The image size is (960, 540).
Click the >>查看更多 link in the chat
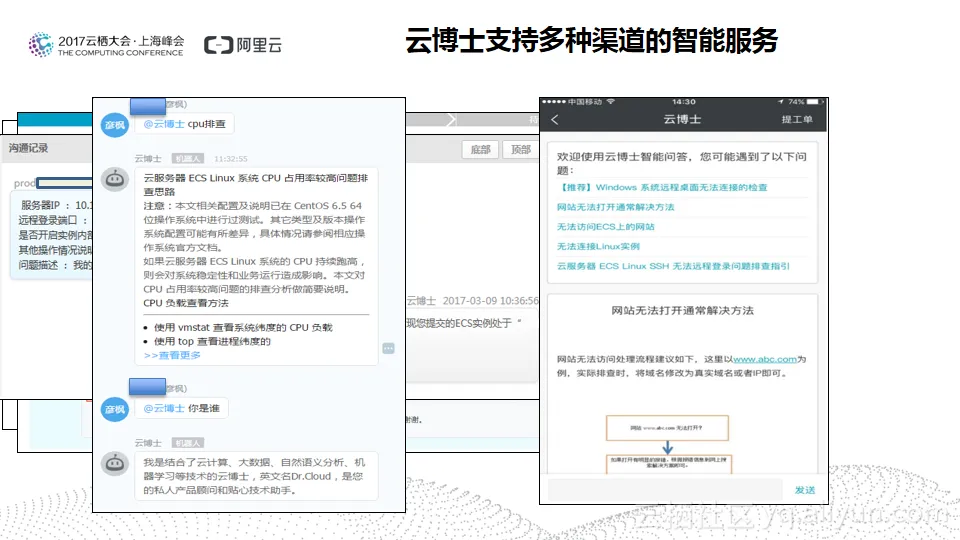[x=172, y=355]
